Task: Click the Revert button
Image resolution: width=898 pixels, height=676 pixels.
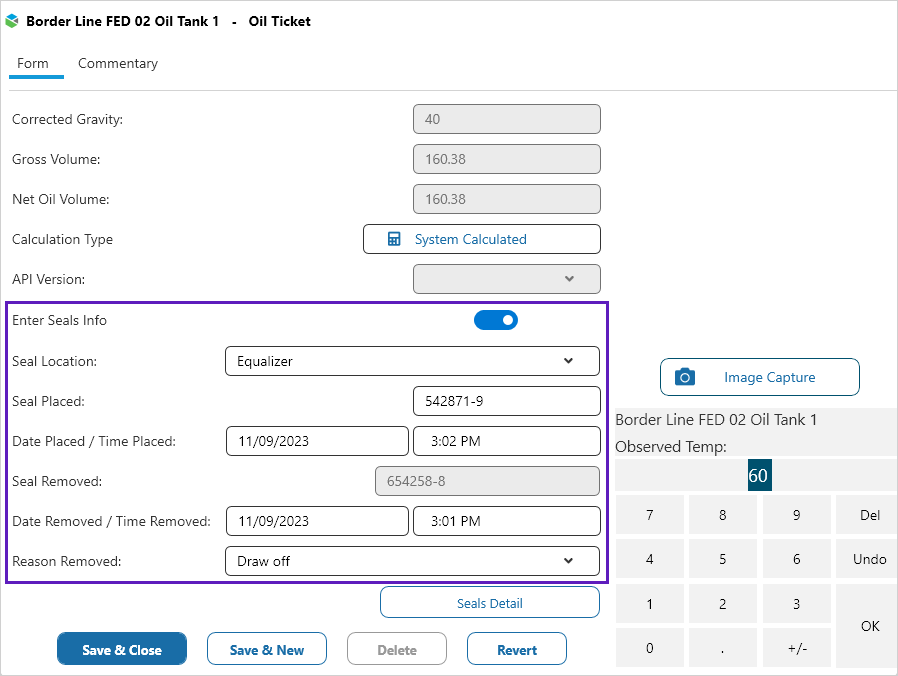Action: pos(517,650)
